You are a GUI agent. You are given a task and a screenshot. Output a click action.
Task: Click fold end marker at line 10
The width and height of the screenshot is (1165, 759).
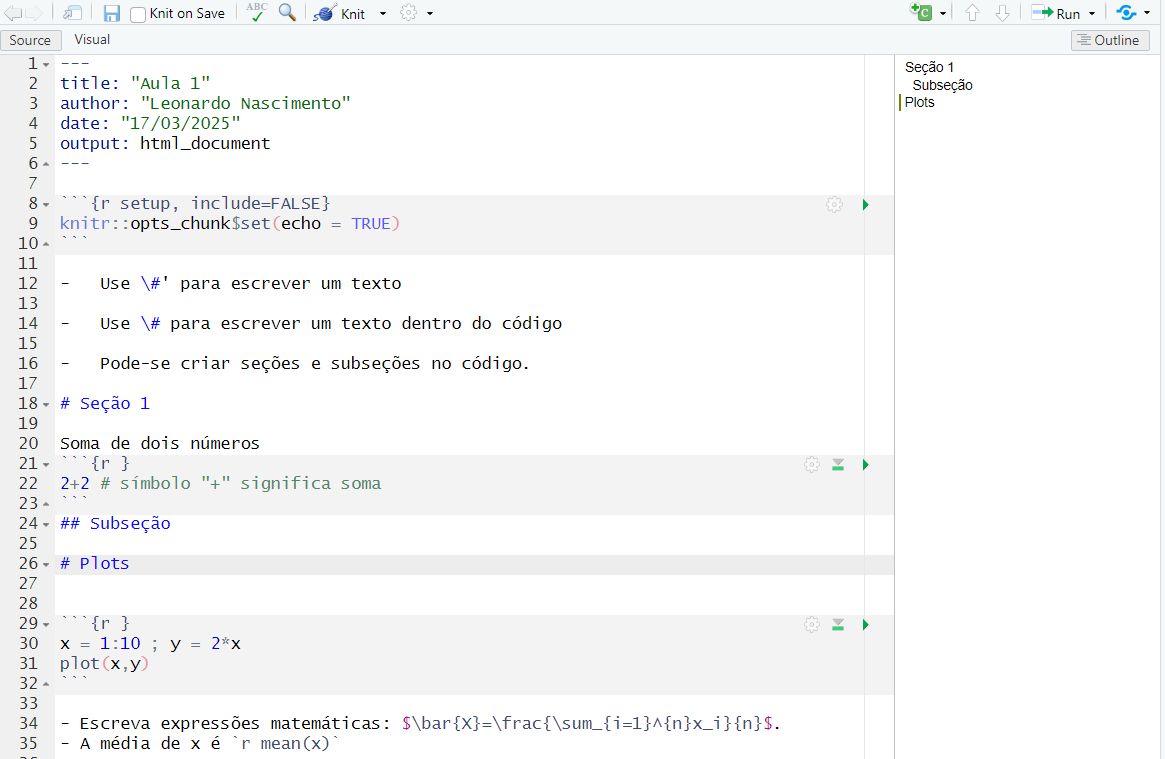coord(46,244)
